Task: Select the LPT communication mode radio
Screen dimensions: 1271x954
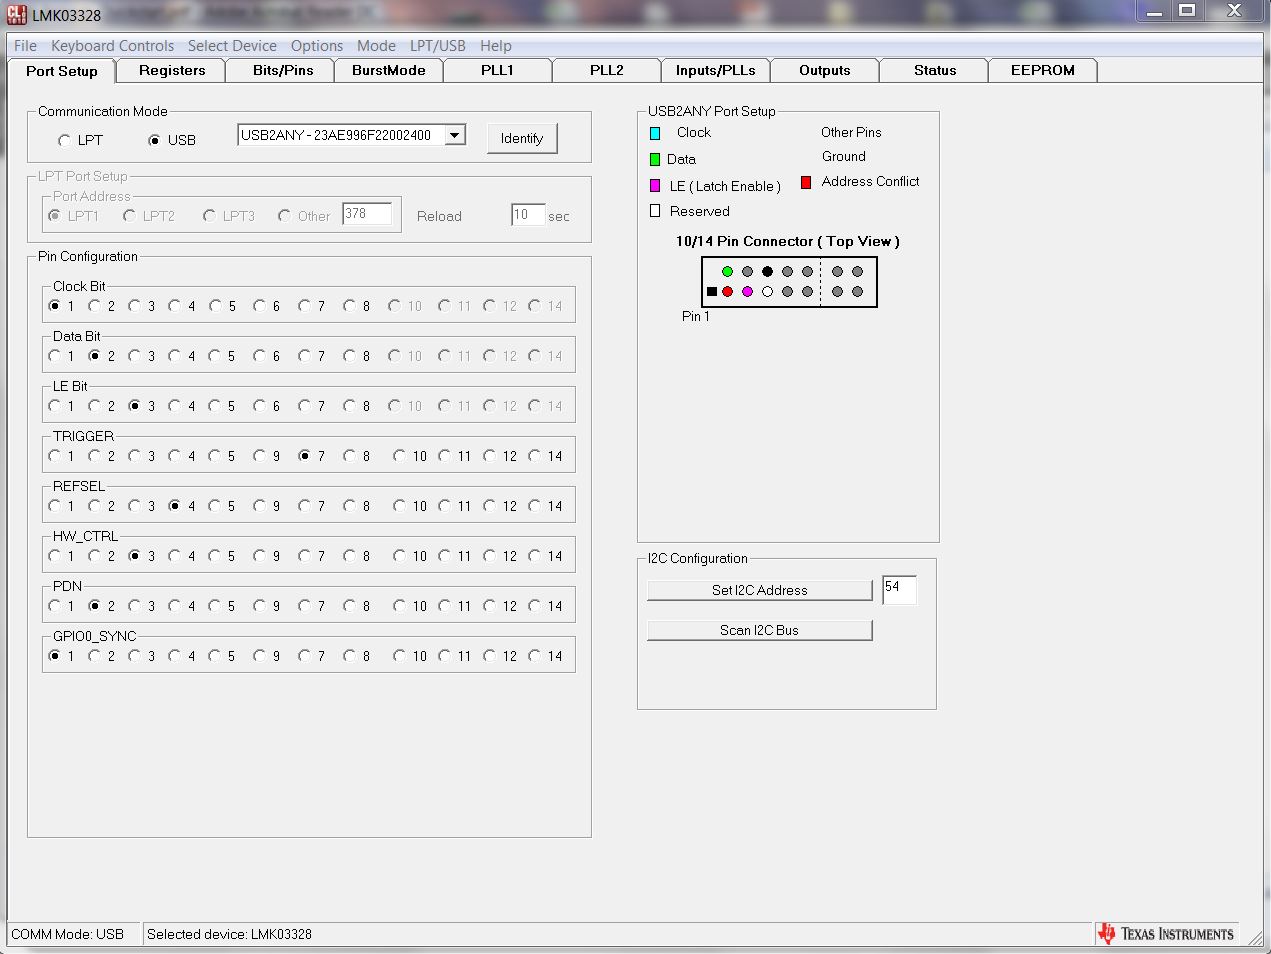Action: click(x=64, y=141)
